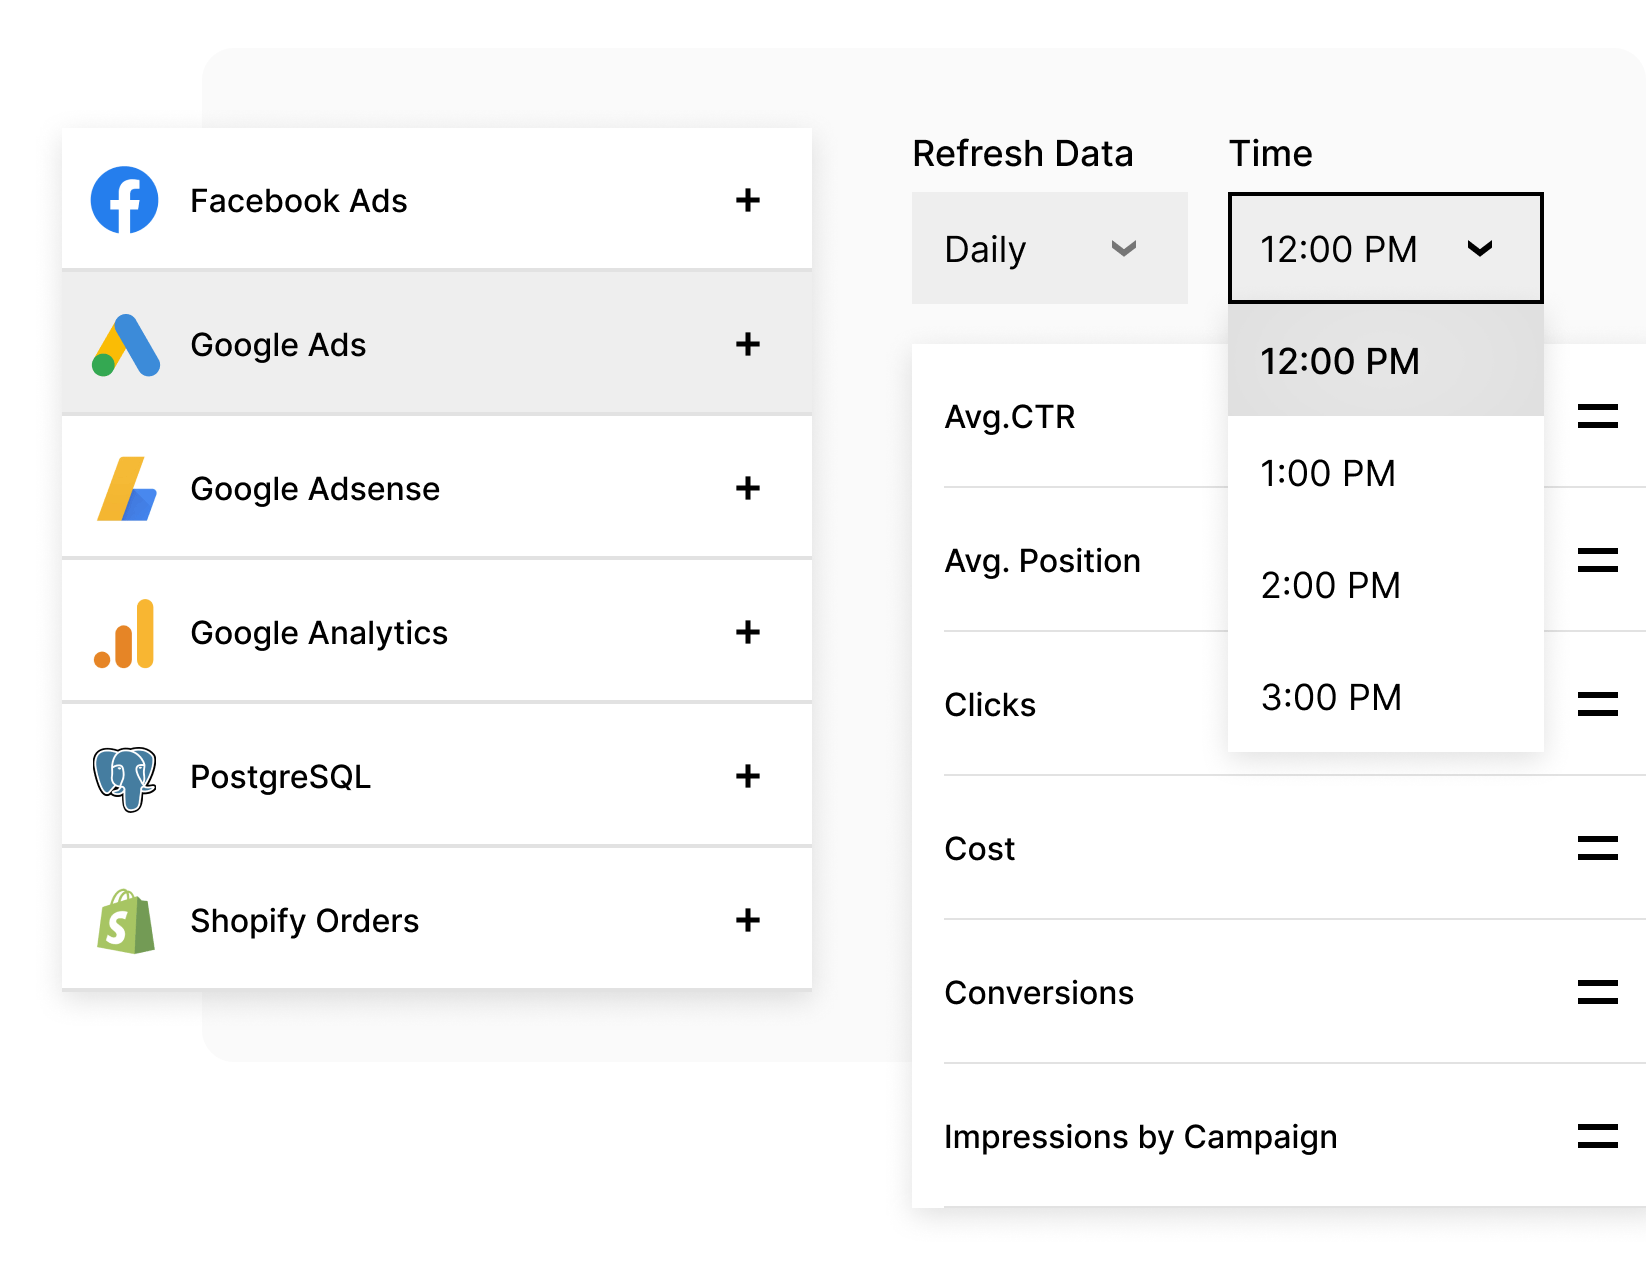
Task: Select the Google Analytics label
Action: 319,633
